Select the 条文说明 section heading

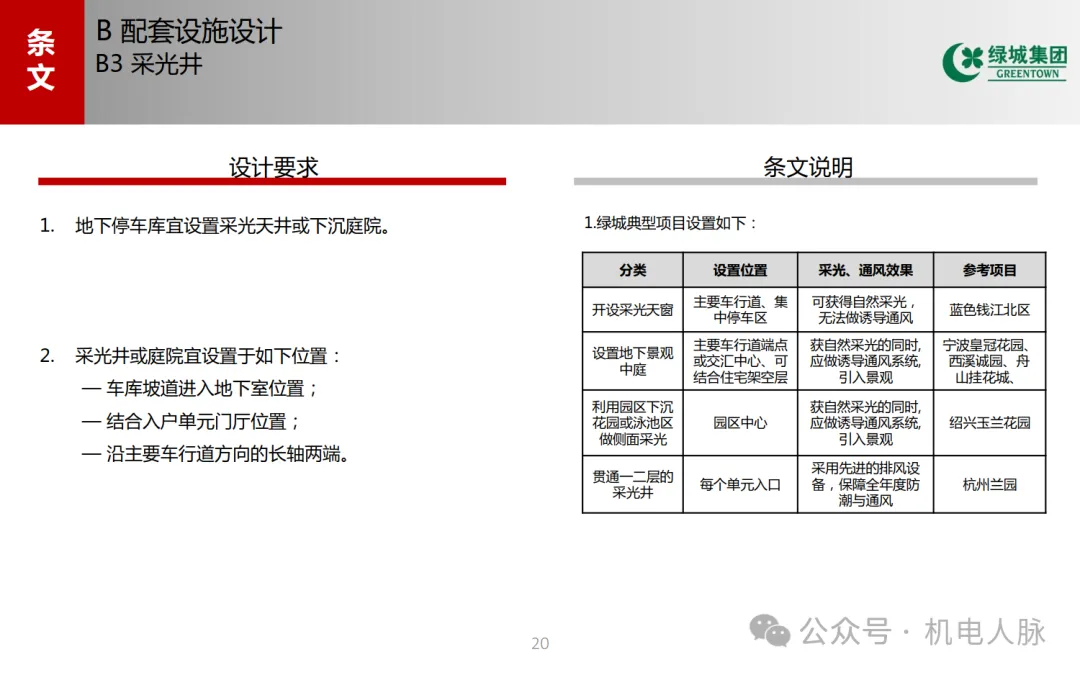click(806, 167)
